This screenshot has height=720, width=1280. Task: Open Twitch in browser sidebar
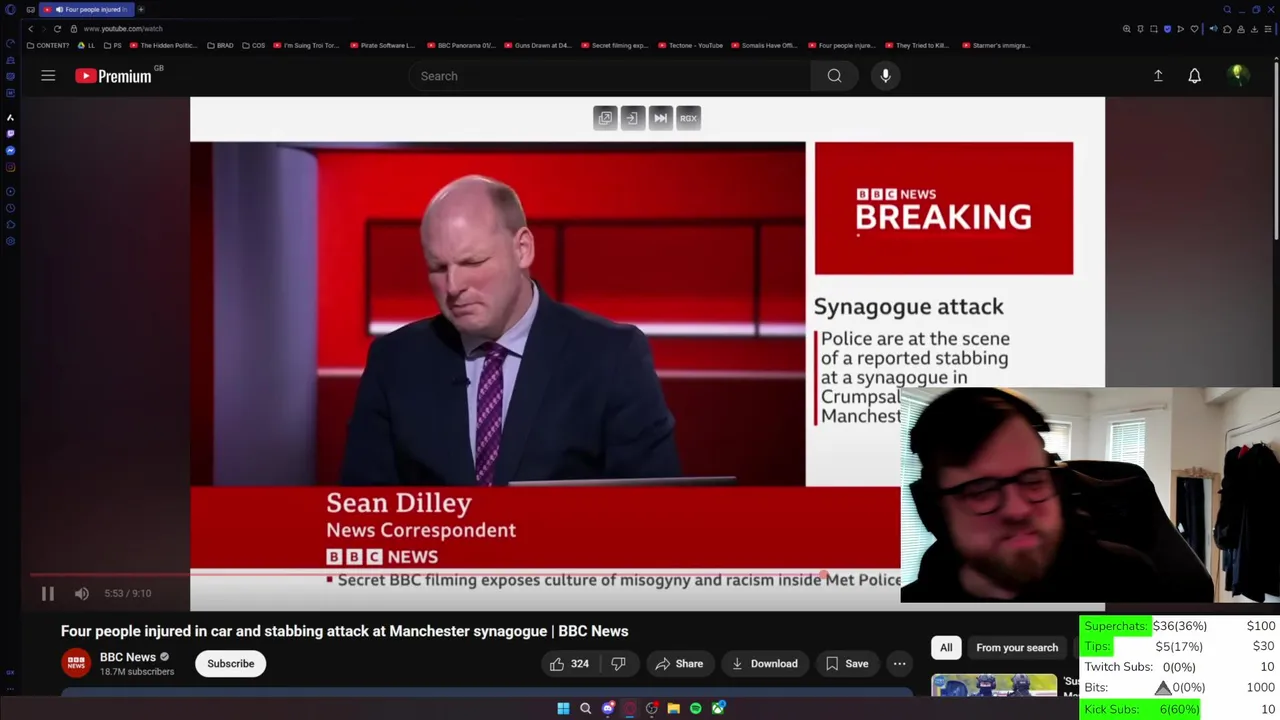10,134
